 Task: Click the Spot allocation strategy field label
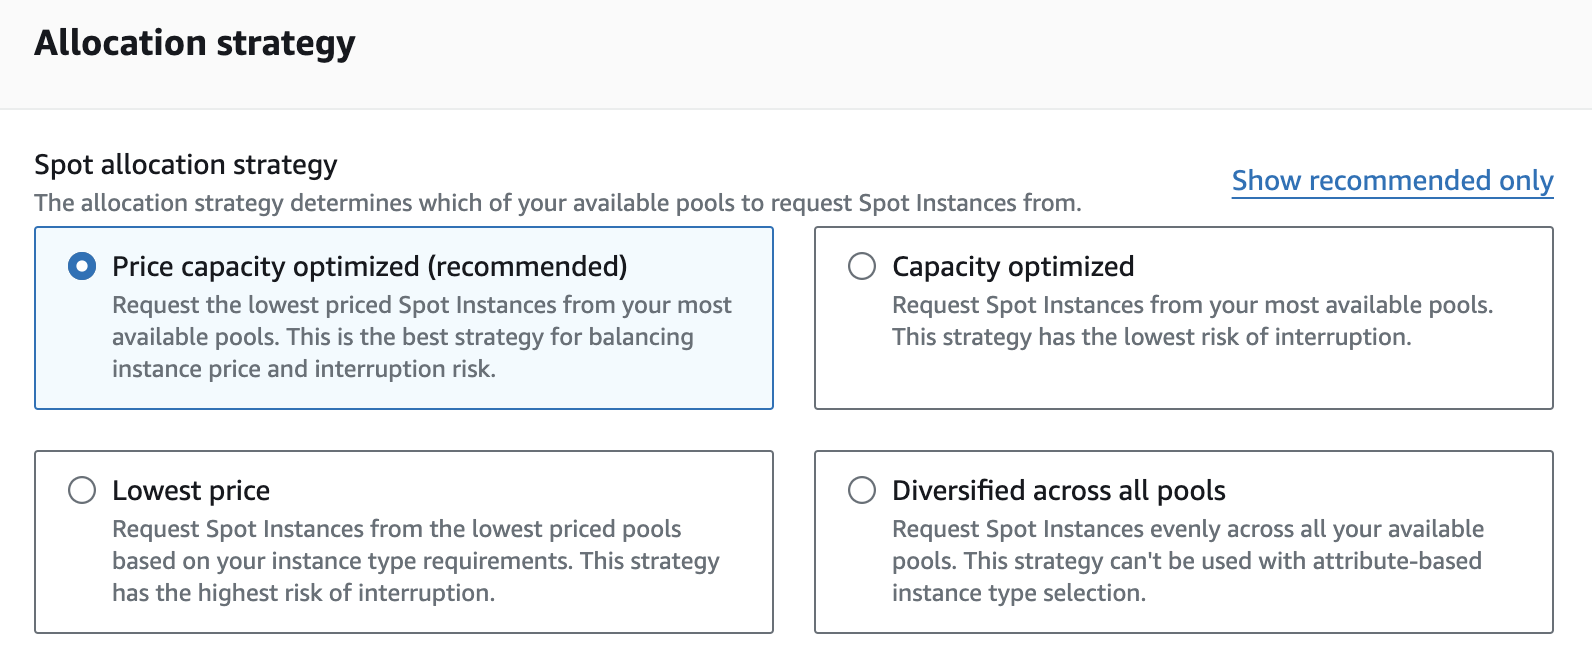186,165
